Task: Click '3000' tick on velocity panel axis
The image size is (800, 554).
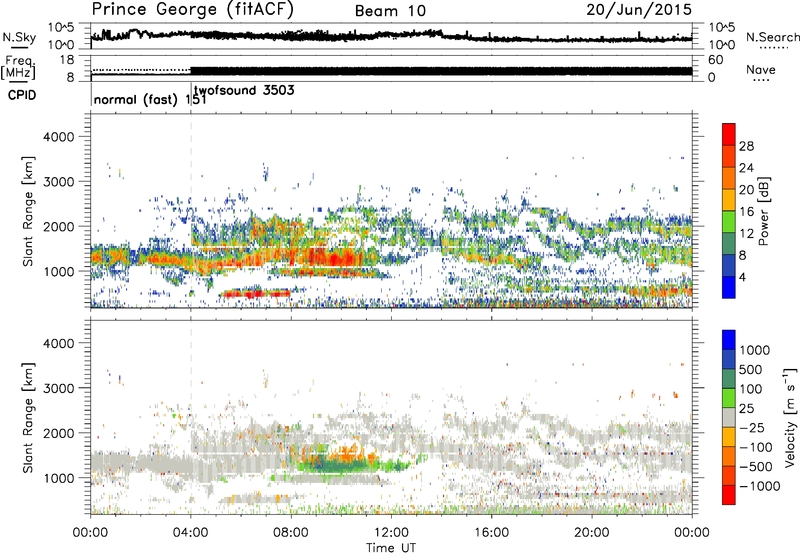Action: pos(58,388)
